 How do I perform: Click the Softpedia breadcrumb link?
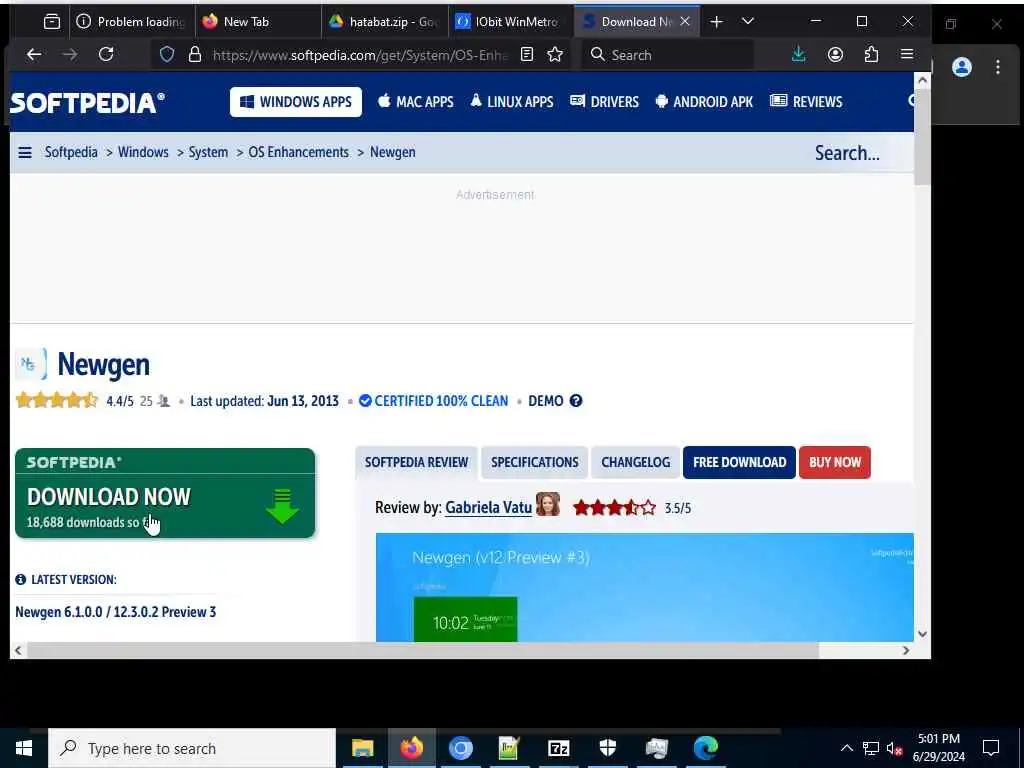71,152
